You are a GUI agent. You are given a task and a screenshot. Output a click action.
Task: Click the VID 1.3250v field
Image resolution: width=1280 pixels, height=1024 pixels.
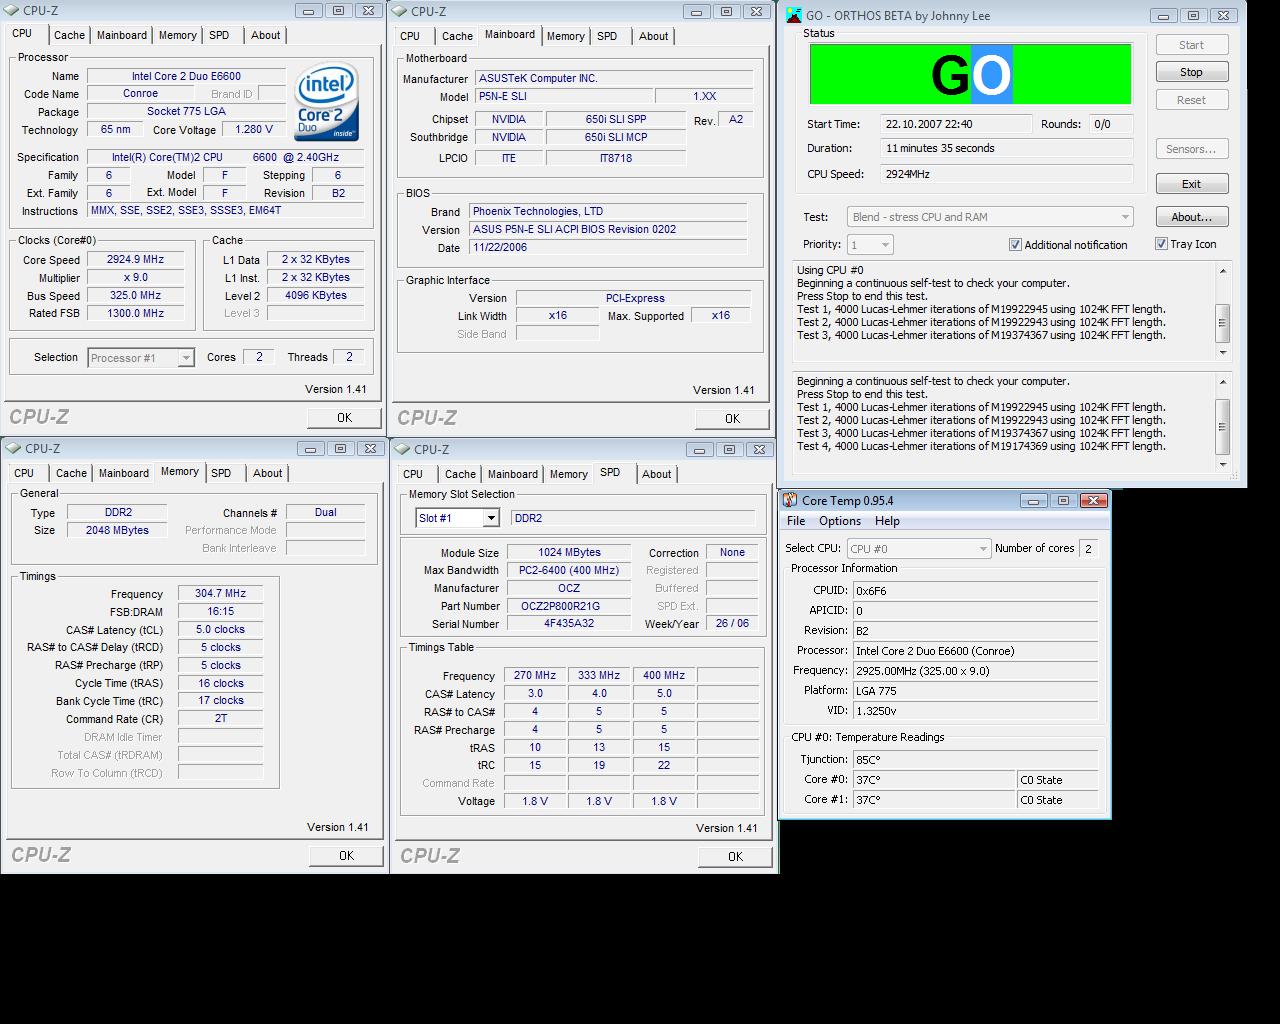(975, 711)
